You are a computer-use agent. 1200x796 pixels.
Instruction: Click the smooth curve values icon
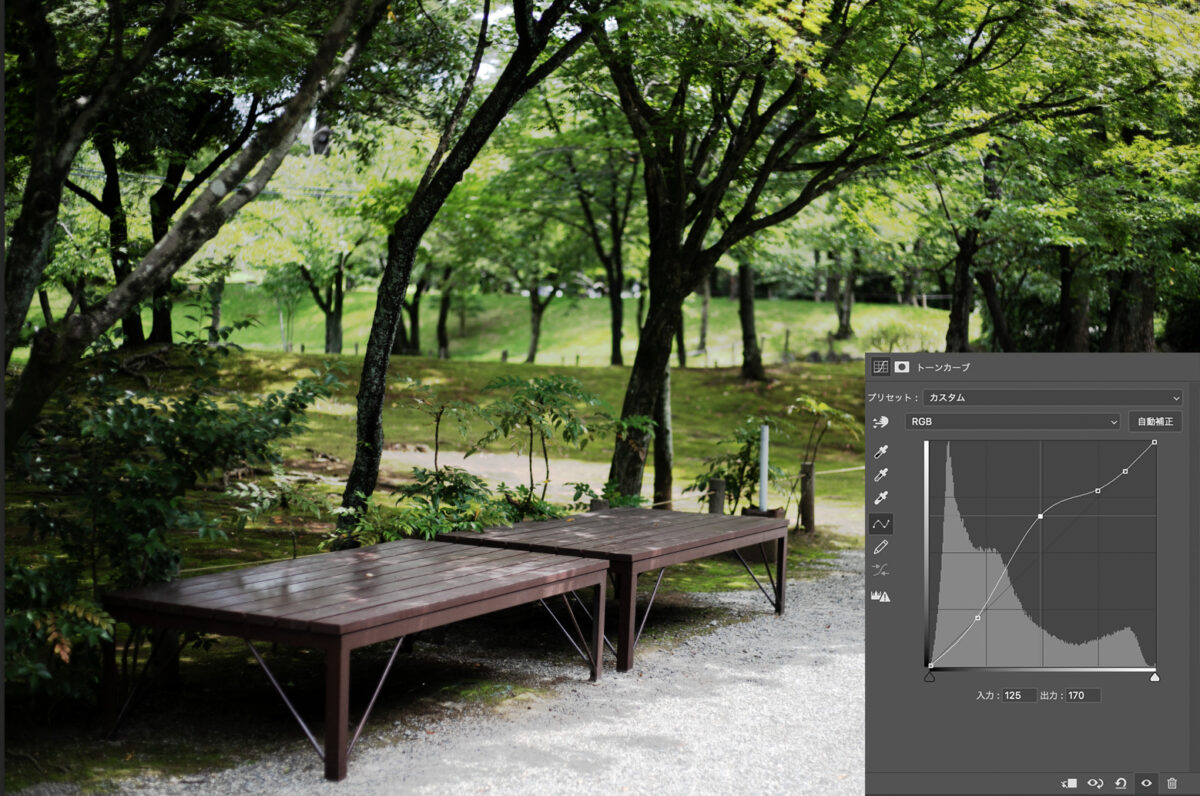(881, 571)
